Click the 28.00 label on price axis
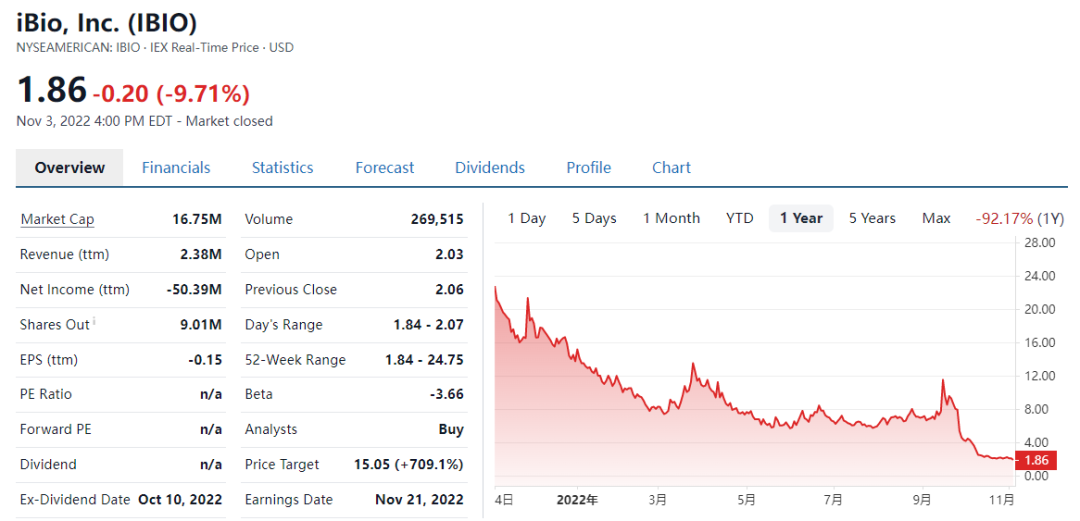The image size is (1080, 521). point(1039,243)
